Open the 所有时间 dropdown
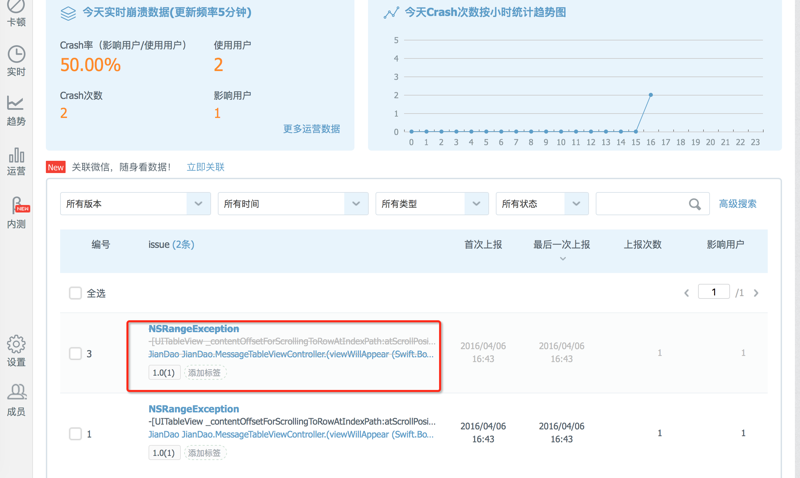 coord(293,204)
